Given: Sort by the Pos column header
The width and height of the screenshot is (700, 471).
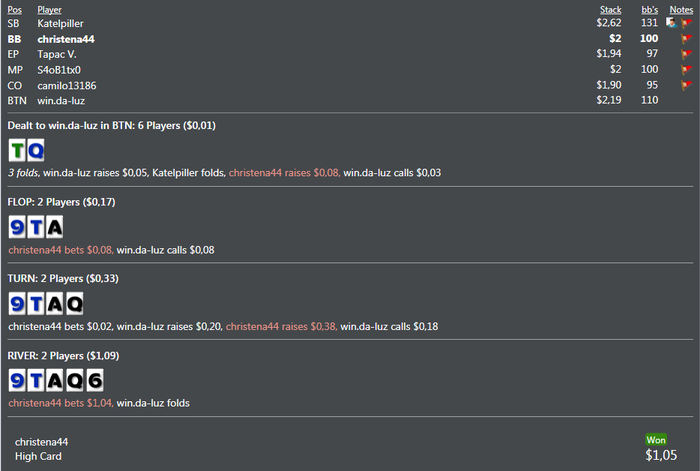Looking at the screenshot, I should (x=14, y=9).
